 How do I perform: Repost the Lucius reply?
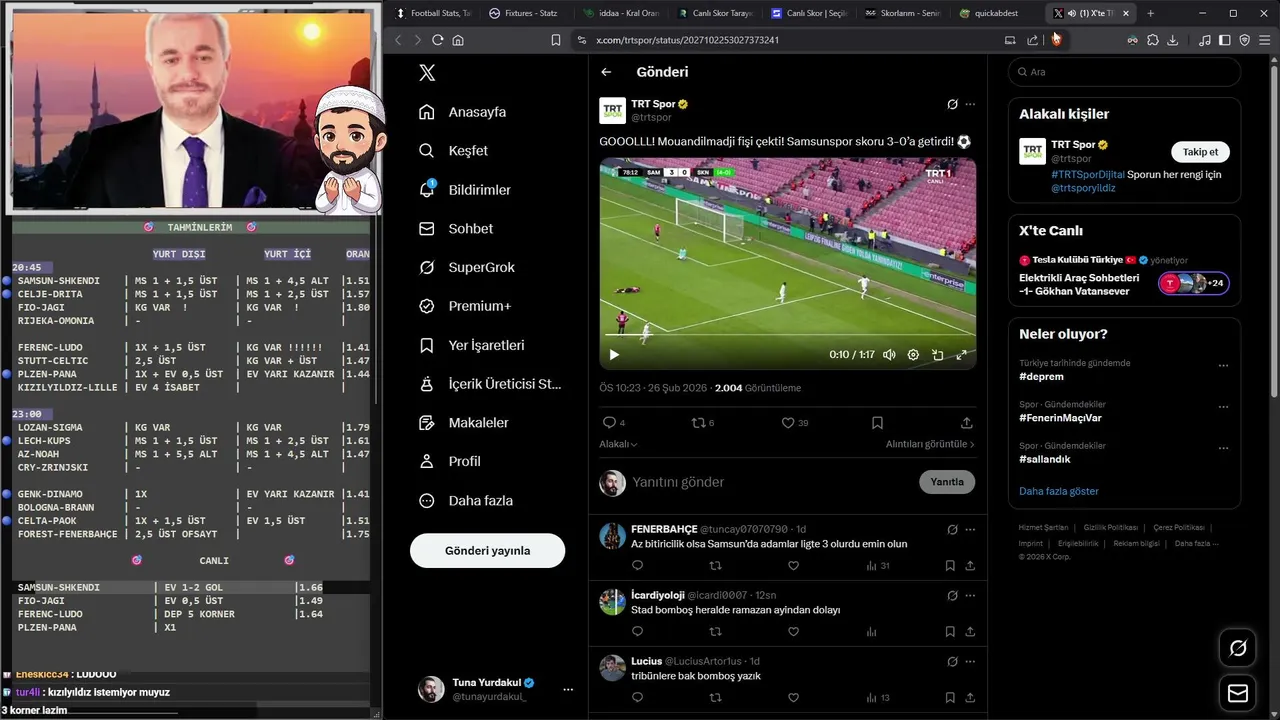pyautogui.click(x=715, y=698)
